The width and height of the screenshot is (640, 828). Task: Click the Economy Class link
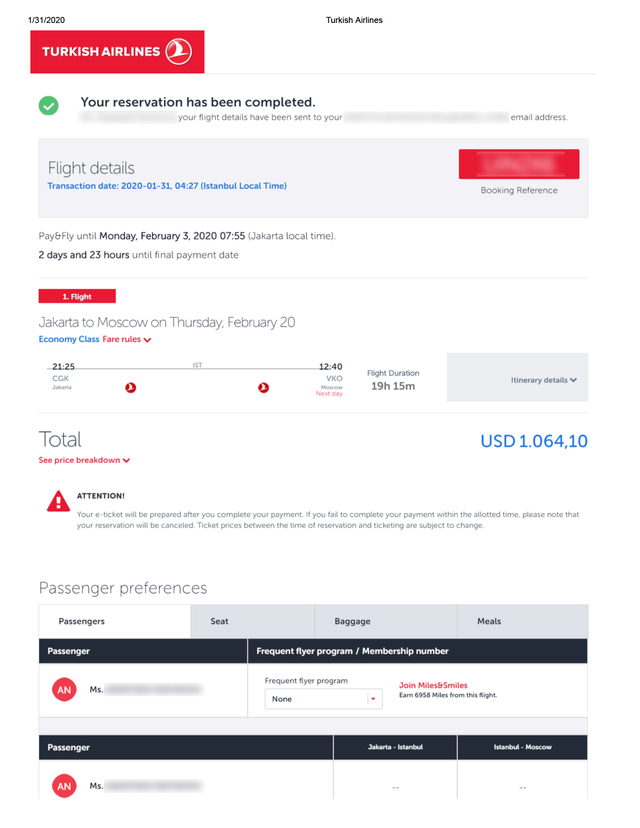tap(69, 339)
